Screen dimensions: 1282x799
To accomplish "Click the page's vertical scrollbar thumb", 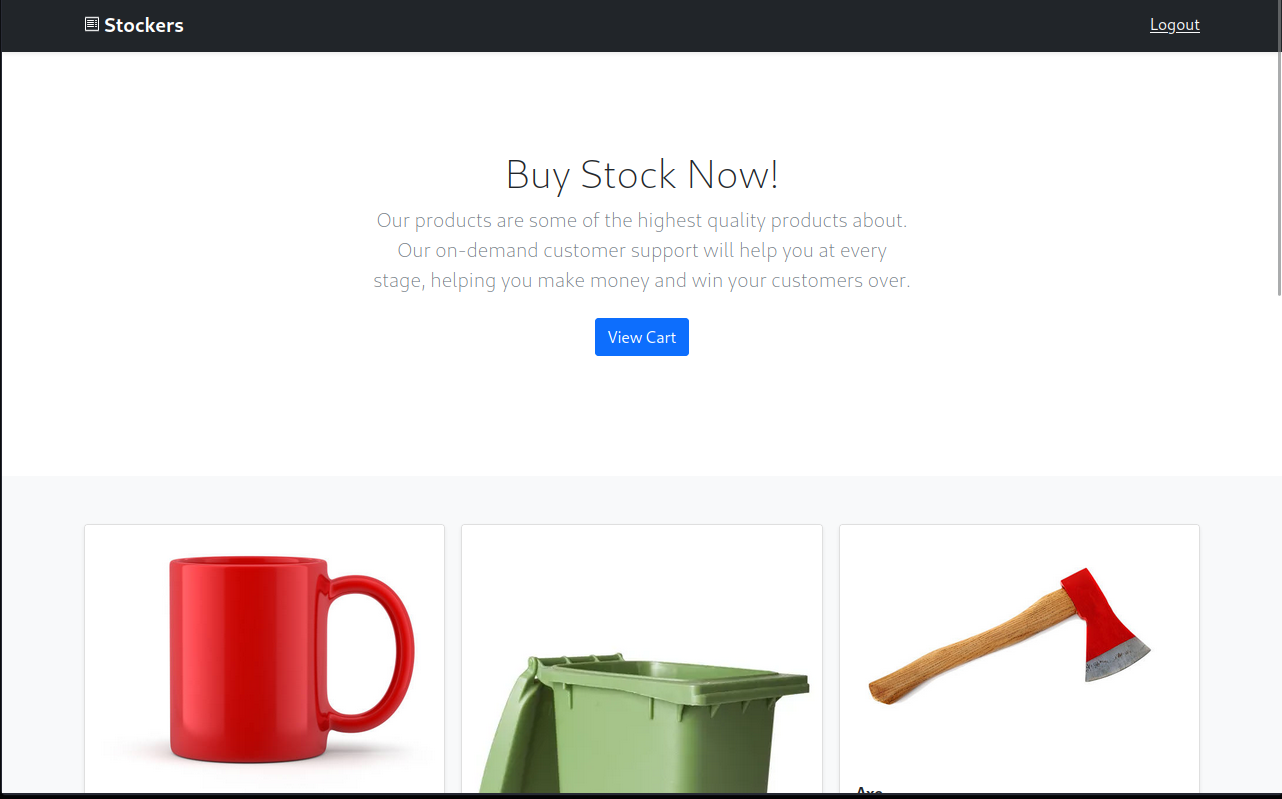I will (x=1278, y=148).
